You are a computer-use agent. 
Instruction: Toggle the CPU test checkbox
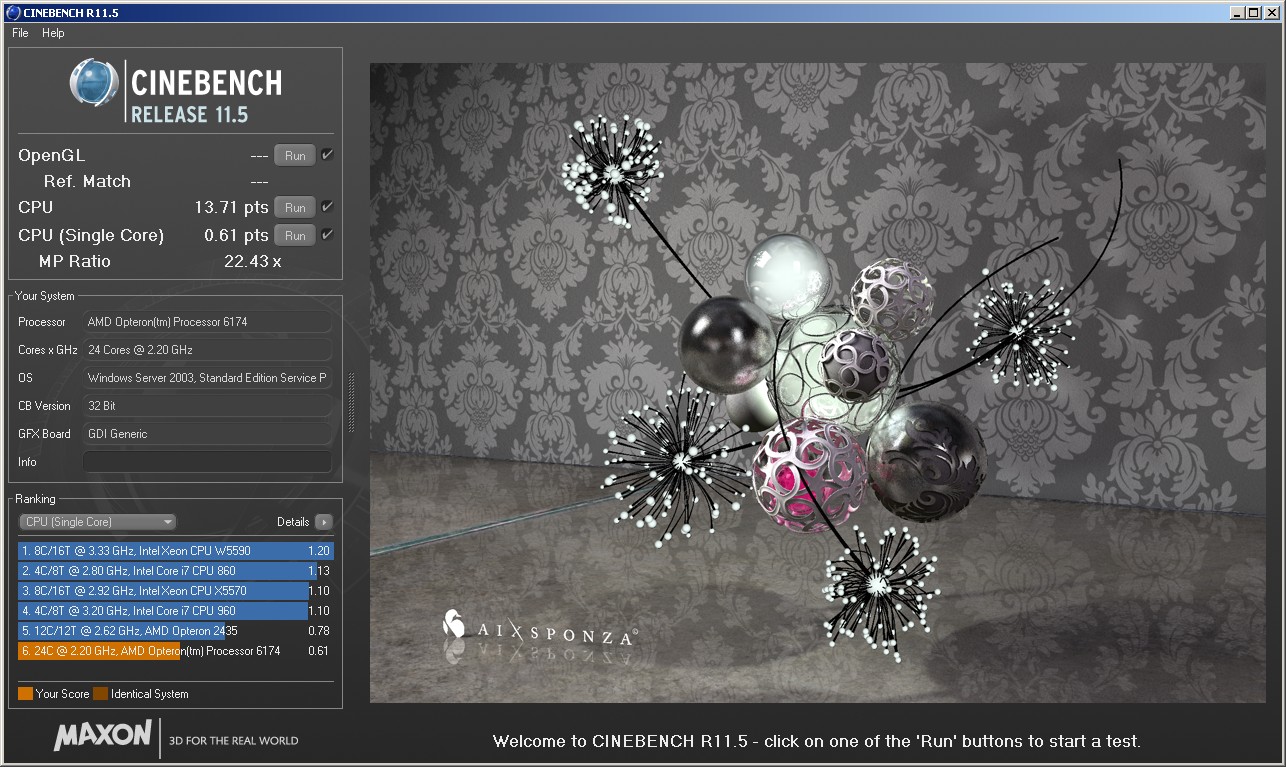[327, 207]
